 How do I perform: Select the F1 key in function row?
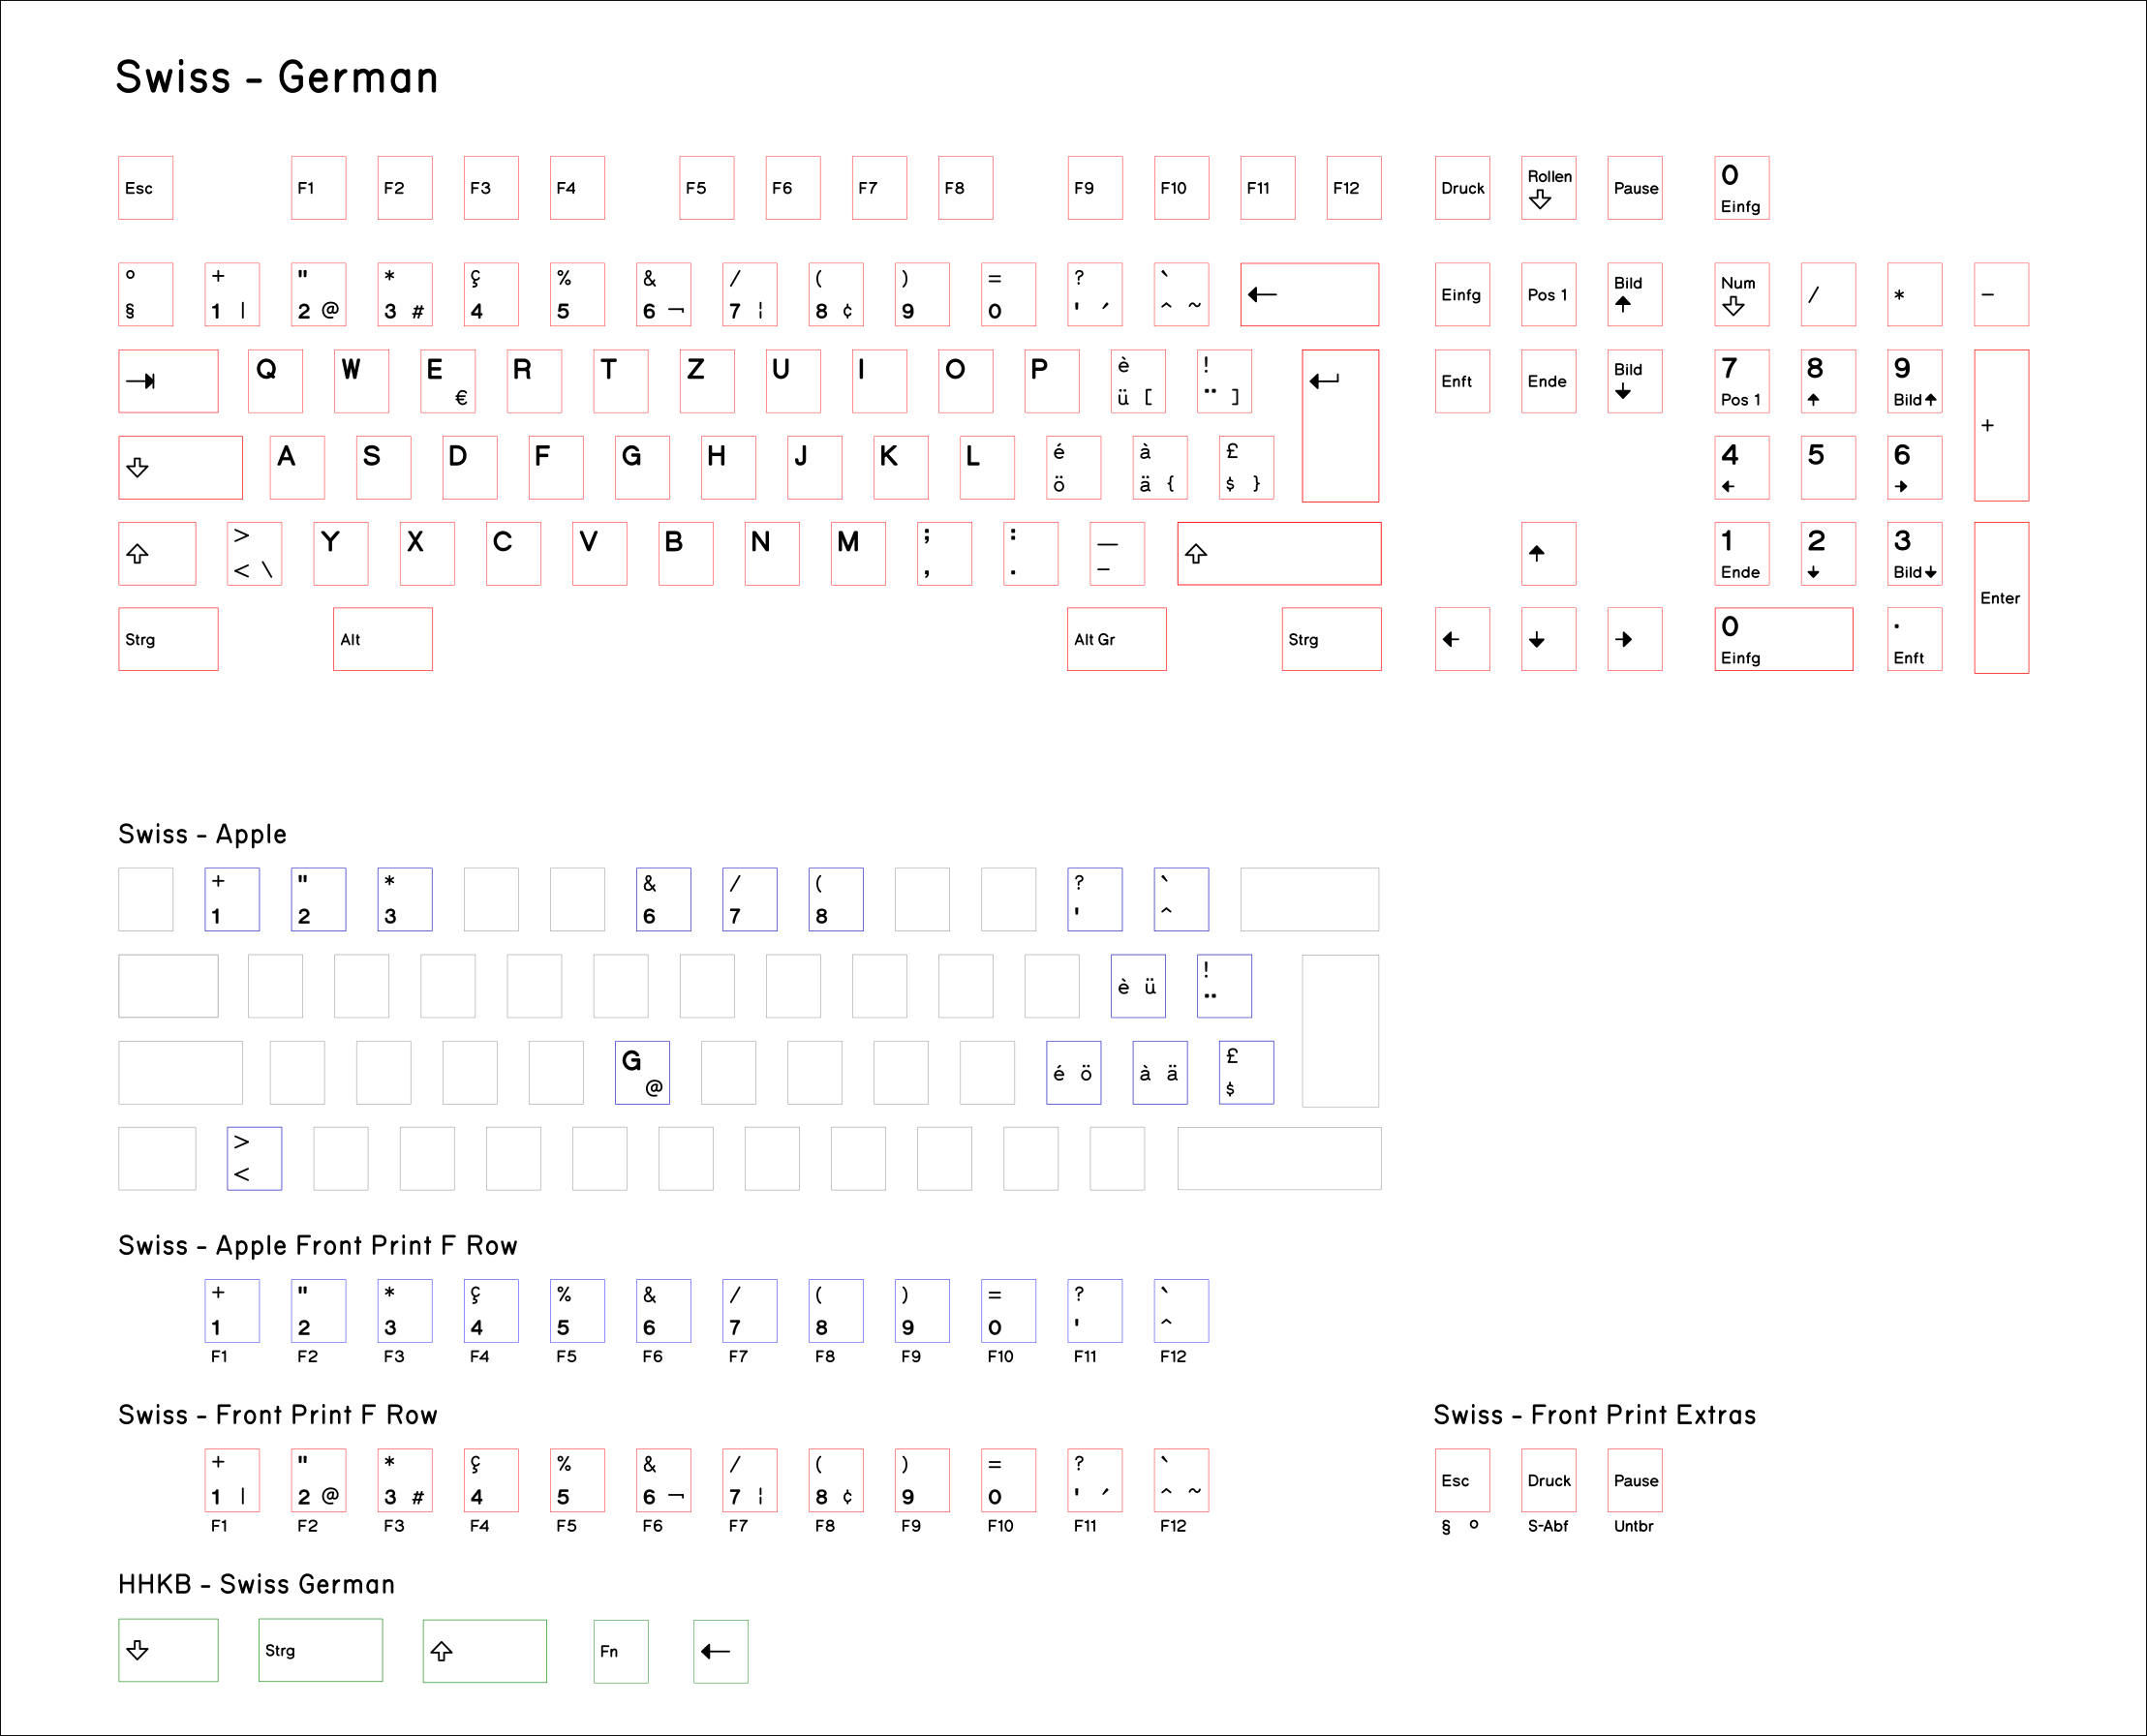(318, 188)
